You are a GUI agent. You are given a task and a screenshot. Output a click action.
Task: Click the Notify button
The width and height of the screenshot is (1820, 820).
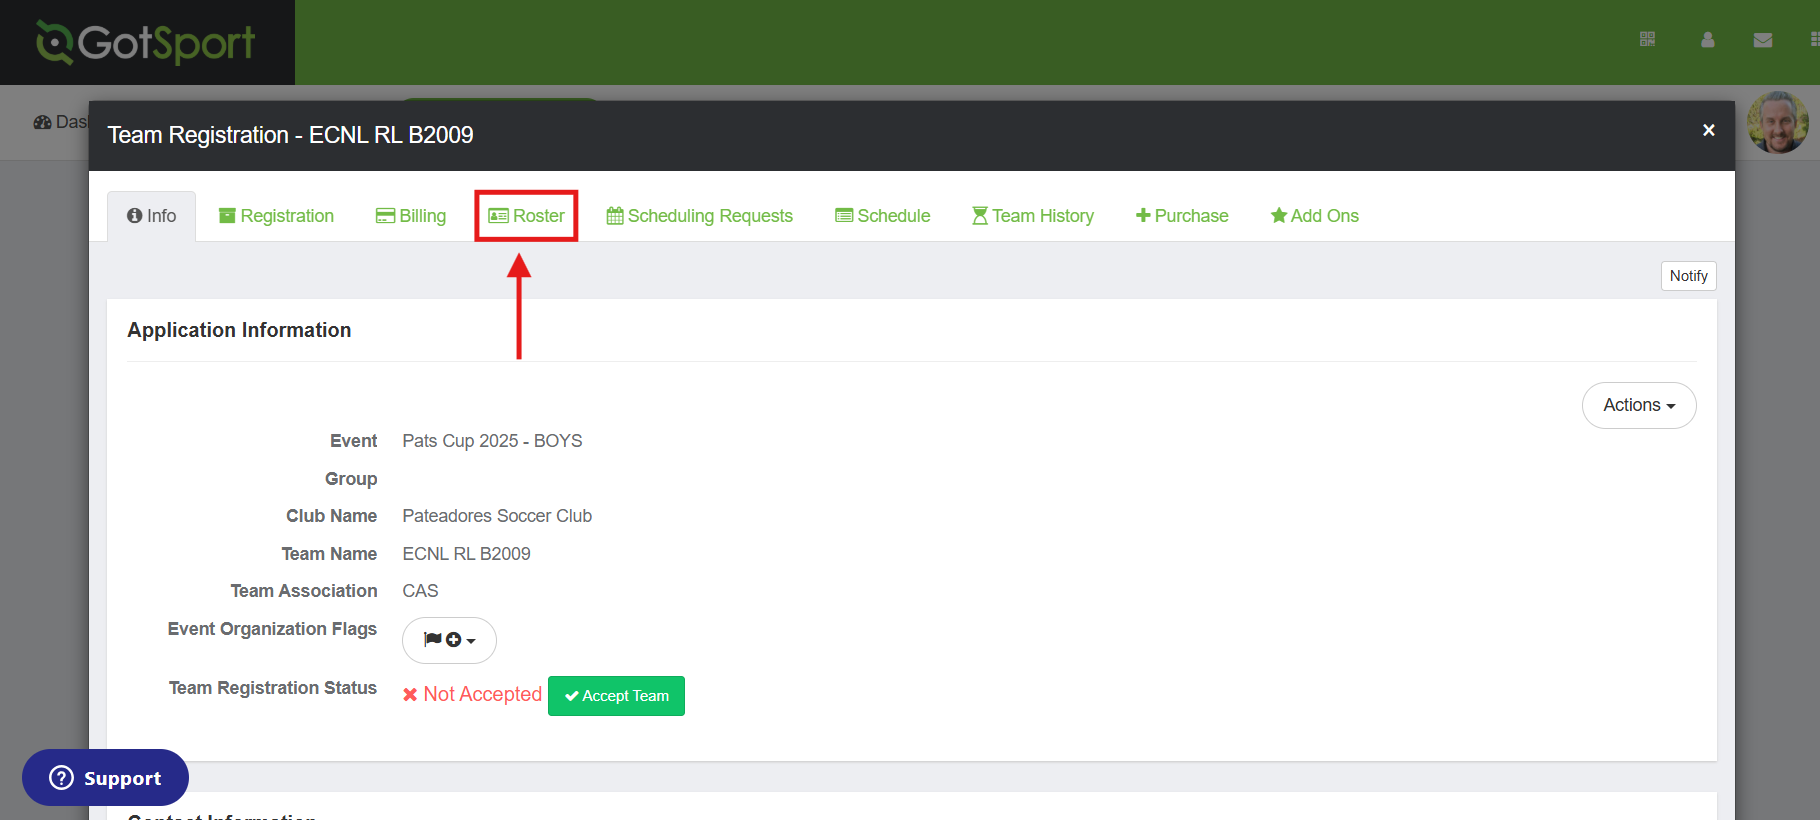1689,276
